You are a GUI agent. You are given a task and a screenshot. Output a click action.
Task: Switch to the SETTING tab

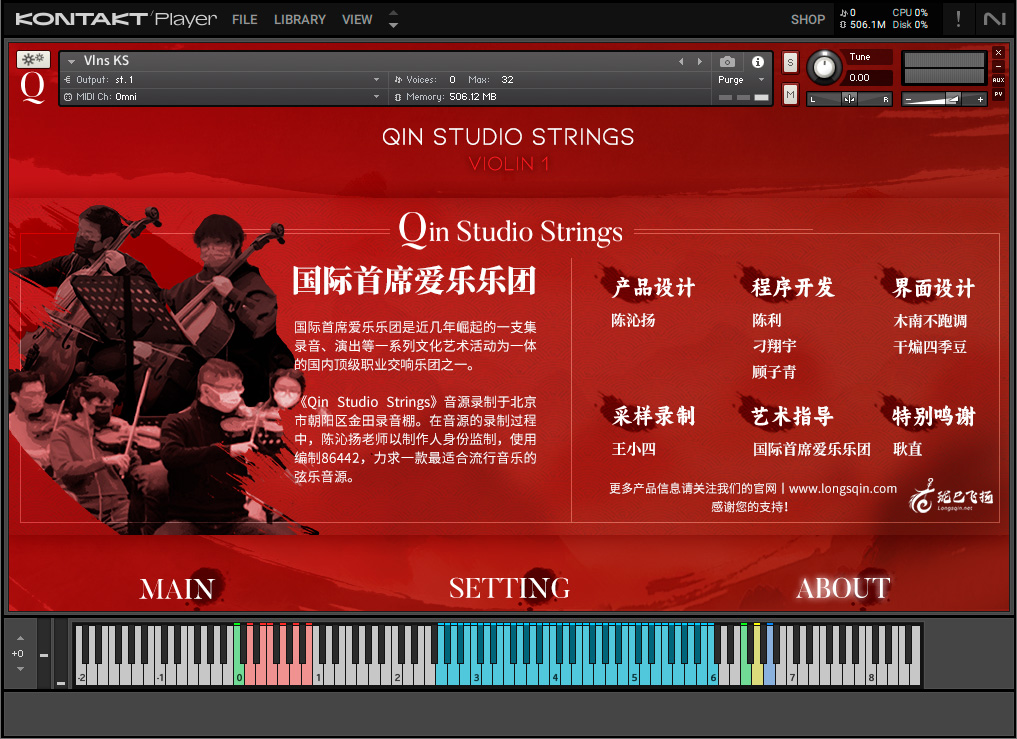coord(509,588)
